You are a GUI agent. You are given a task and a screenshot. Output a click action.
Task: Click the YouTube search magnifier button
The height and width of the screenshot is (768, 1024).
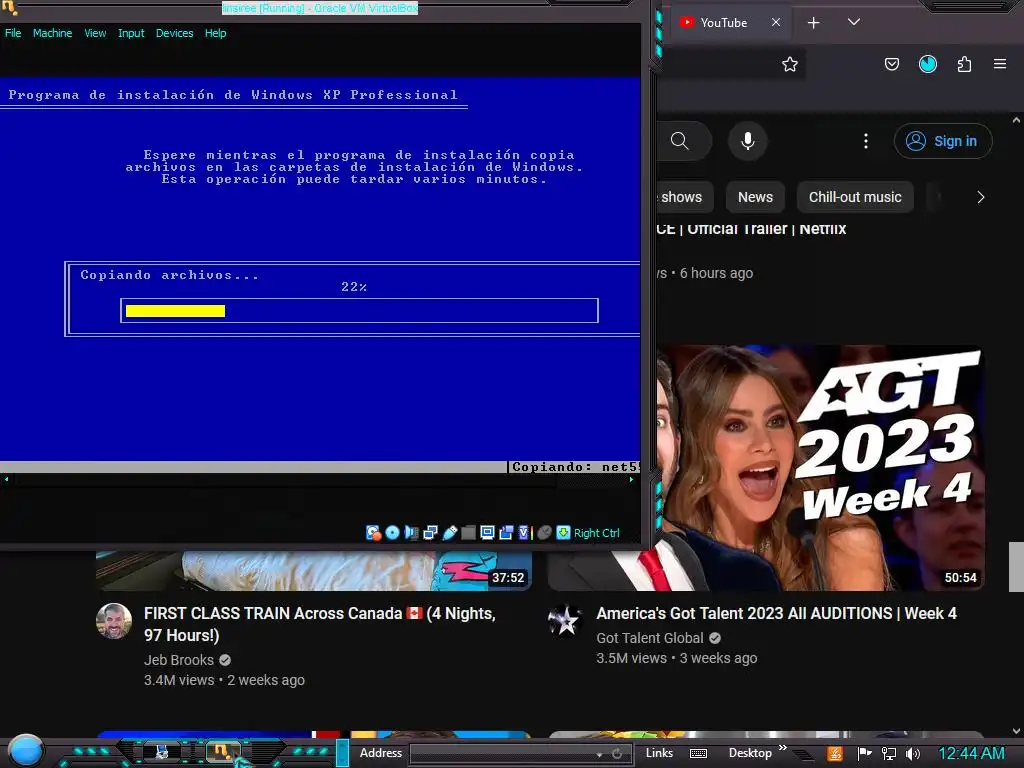tap(680, 141)
